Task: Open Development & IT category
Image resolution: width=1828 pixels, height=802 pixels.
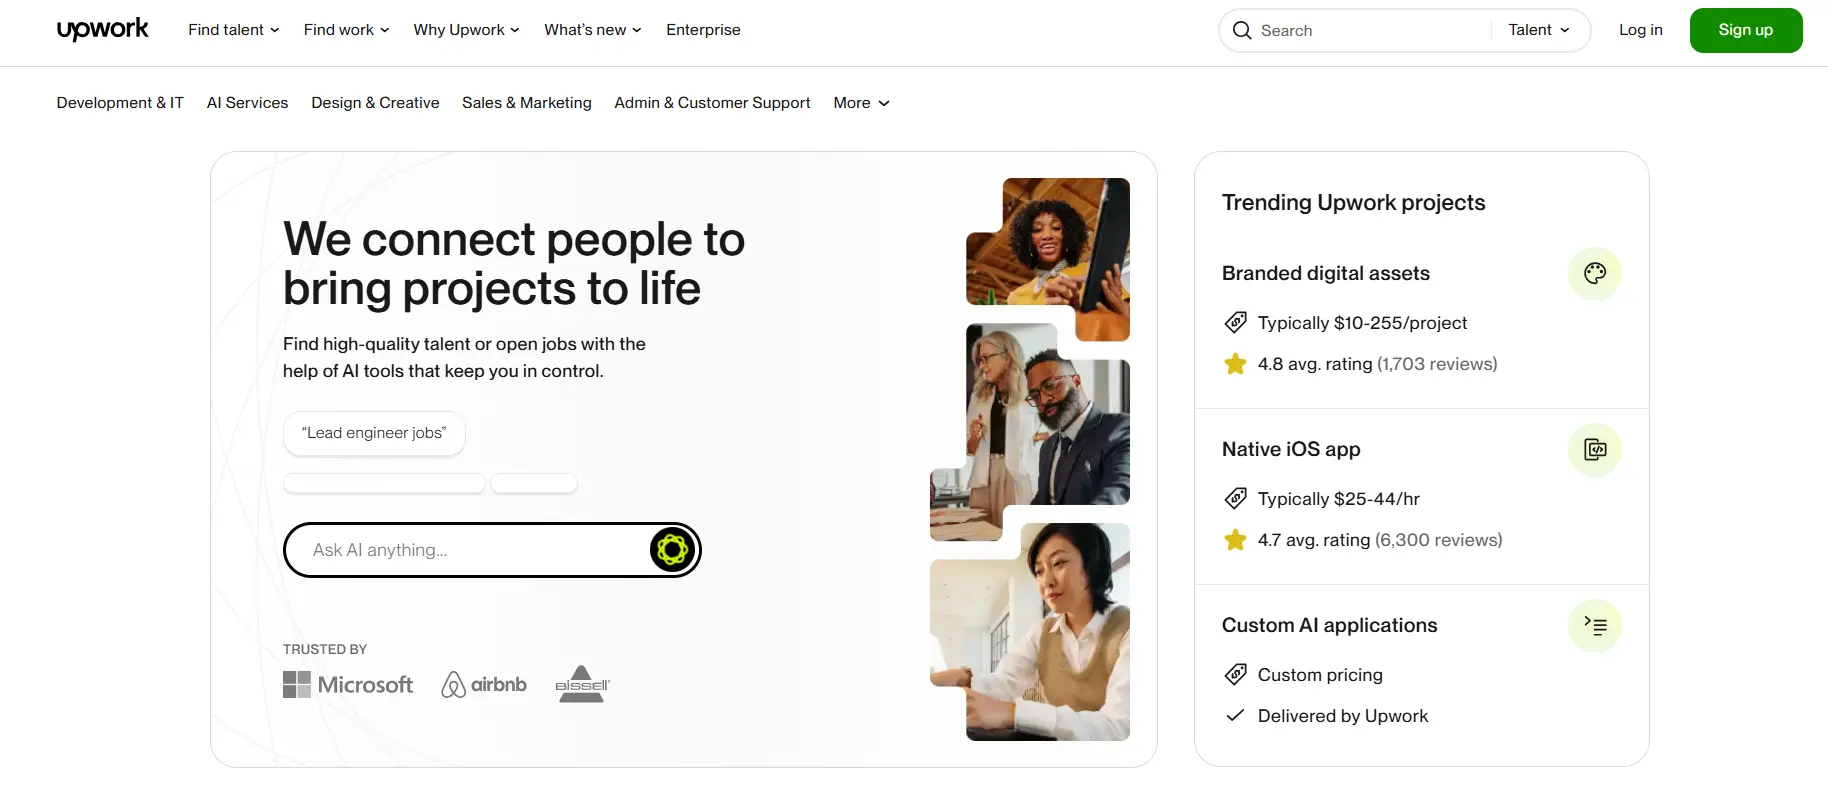Action: click(120, 103)
